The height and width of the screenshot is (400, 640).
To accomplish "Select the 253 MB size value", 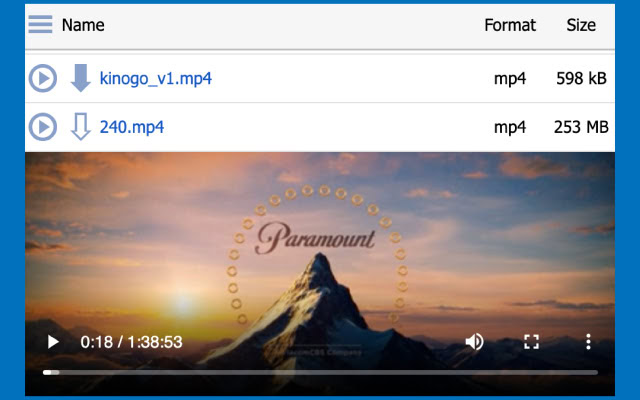I will pos(581,127).
